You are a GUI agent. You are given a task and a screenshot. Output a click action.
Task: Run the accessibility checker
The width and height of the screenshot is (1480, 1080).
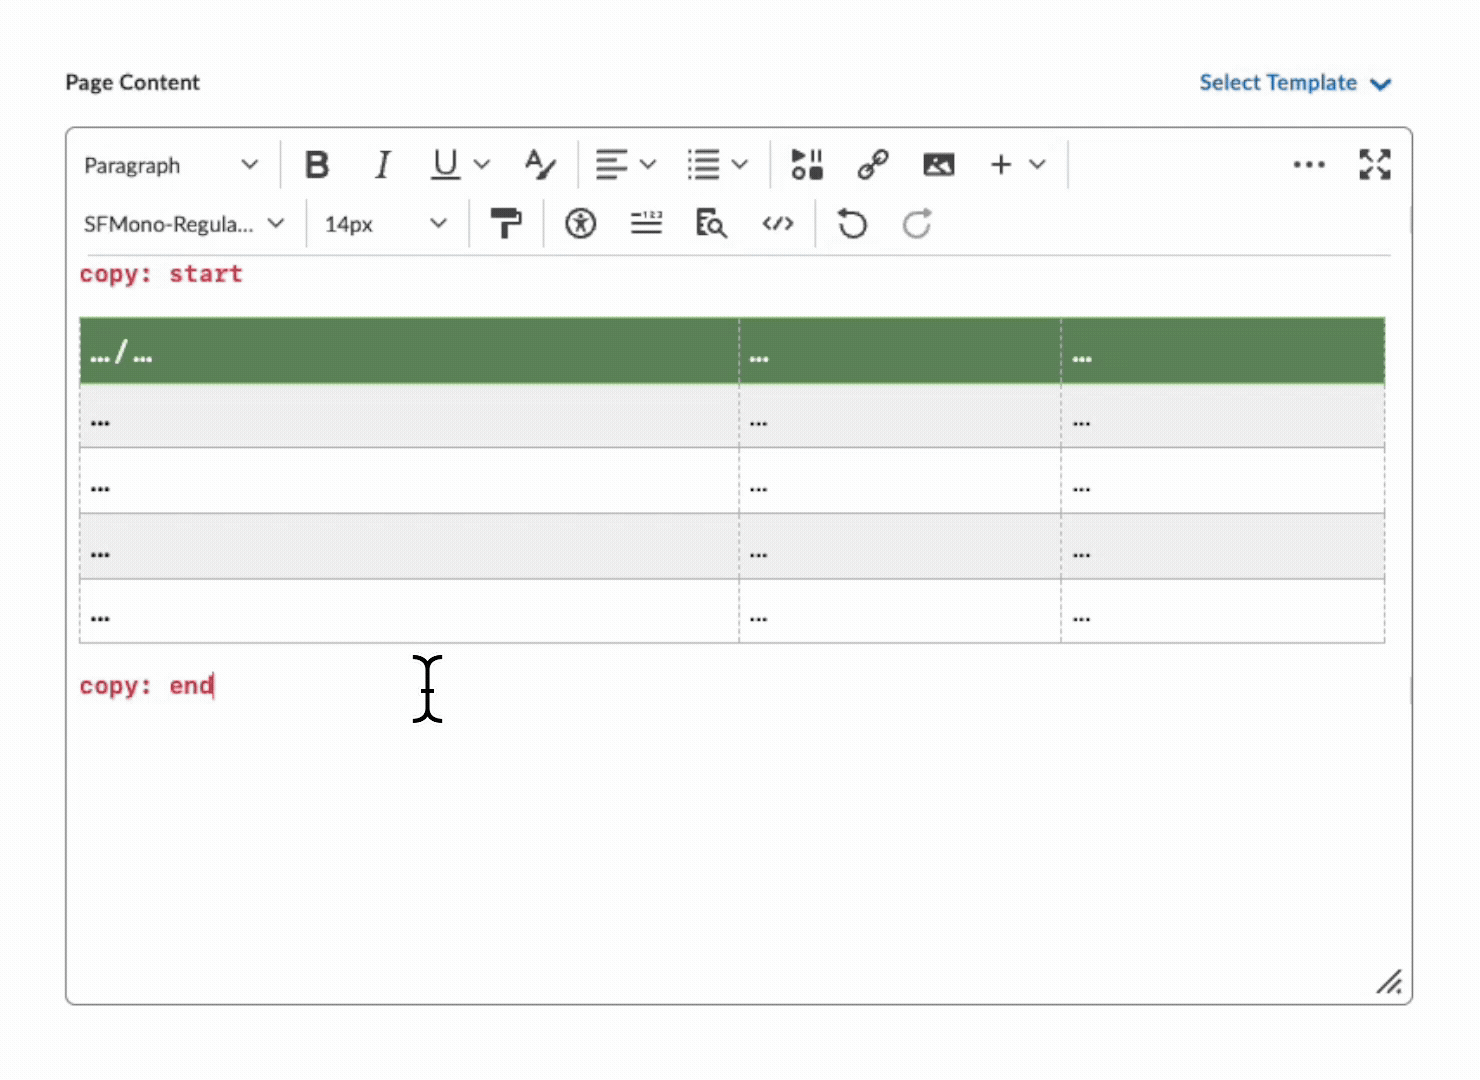580,224
